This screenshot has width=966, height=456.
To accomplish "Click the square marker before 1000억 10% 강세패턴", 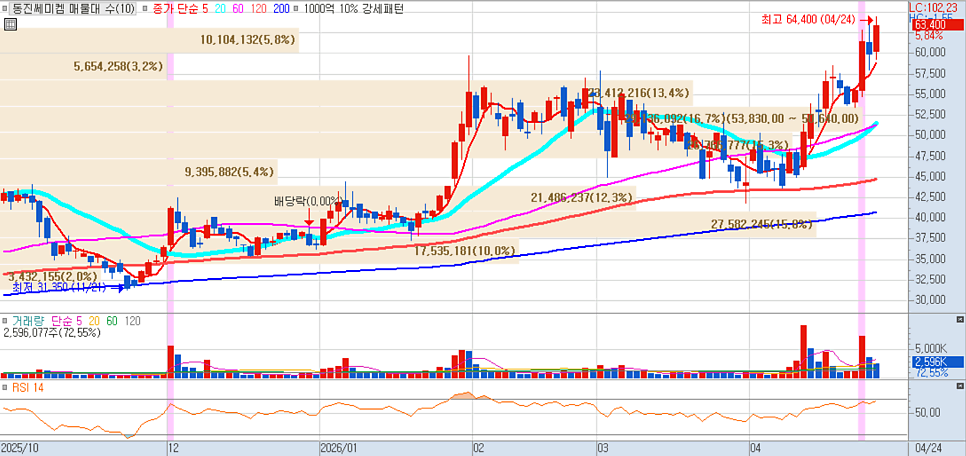I will [x=296, y=10].
